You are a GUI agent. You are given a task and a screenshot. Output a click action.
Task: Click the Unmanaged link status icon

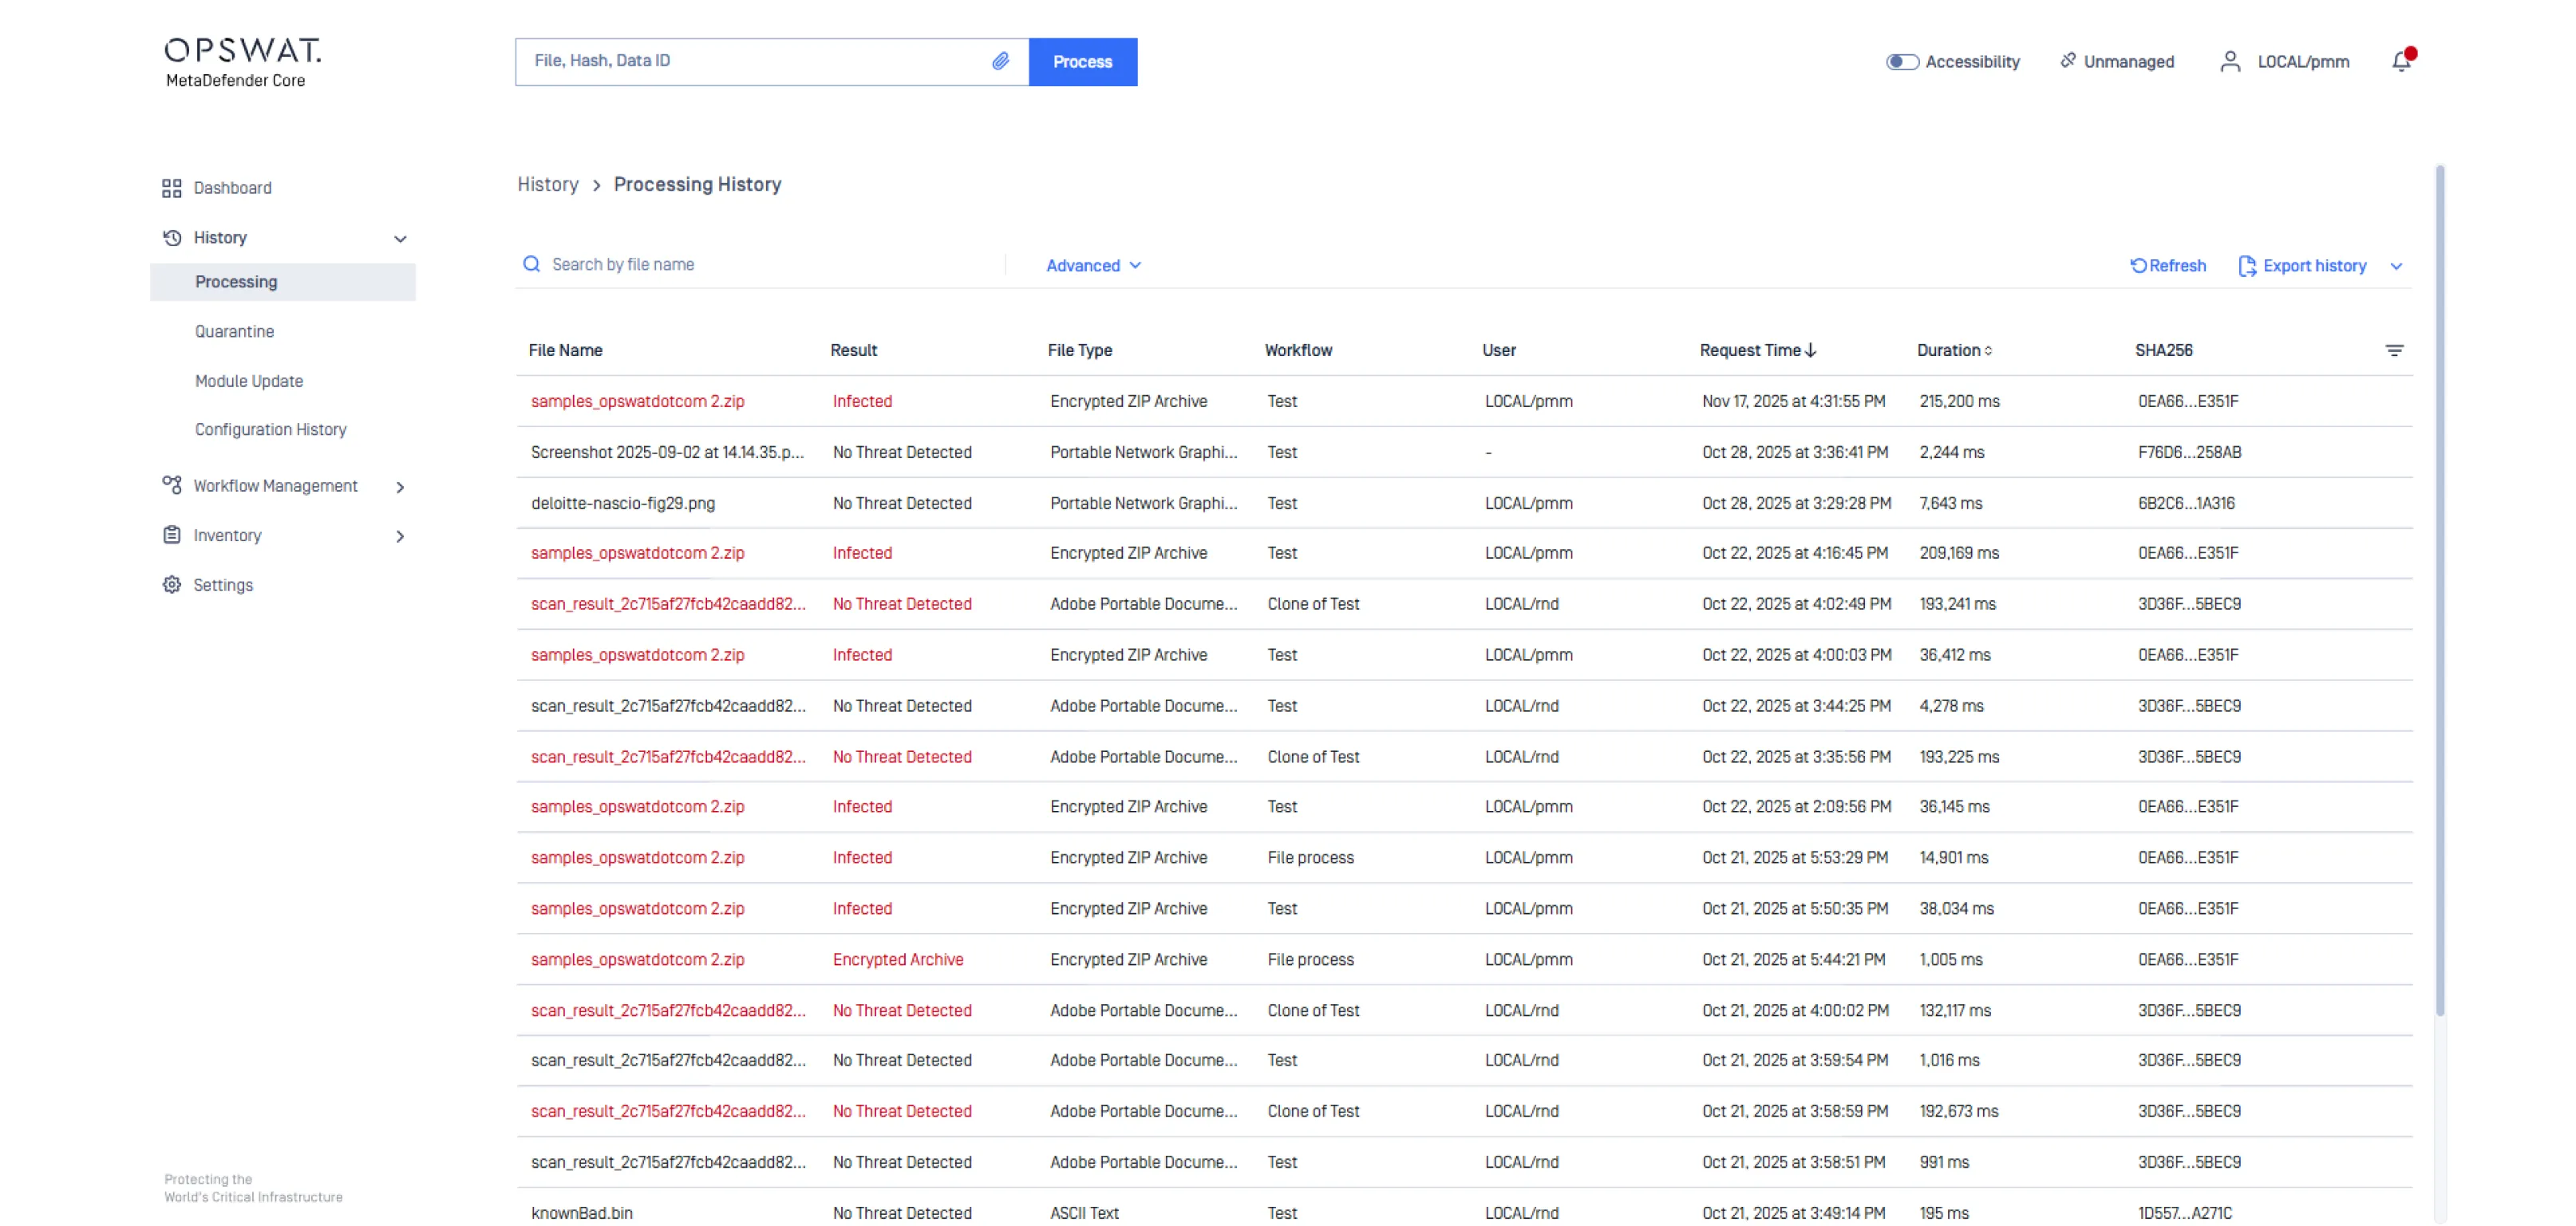[2068, 61]
